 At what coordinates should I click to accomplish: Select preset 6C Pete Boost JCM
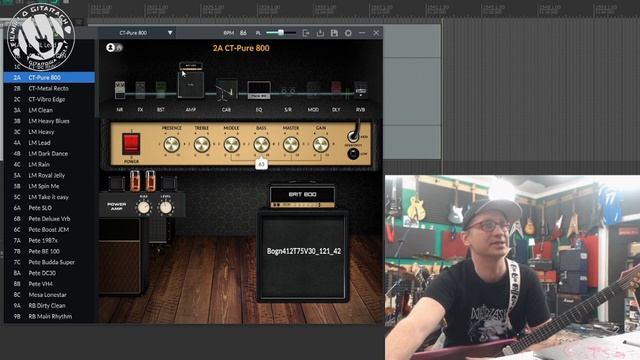pyautogui.click(x=49, y=230)
